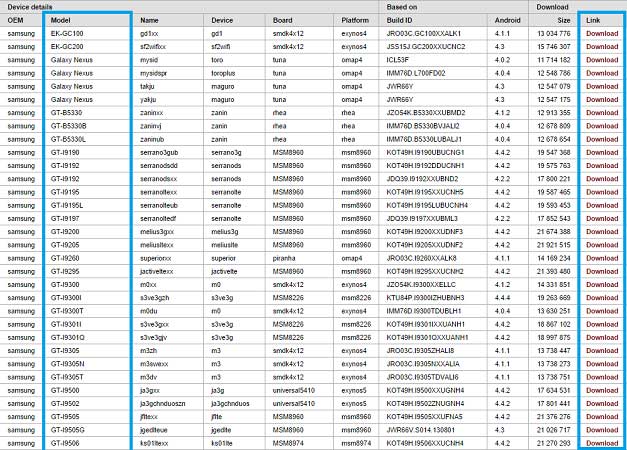The width and height of the screenshot is (627, 450).
Task: Click Download for GT-I9200 melius3gxx
Action: 602,232
